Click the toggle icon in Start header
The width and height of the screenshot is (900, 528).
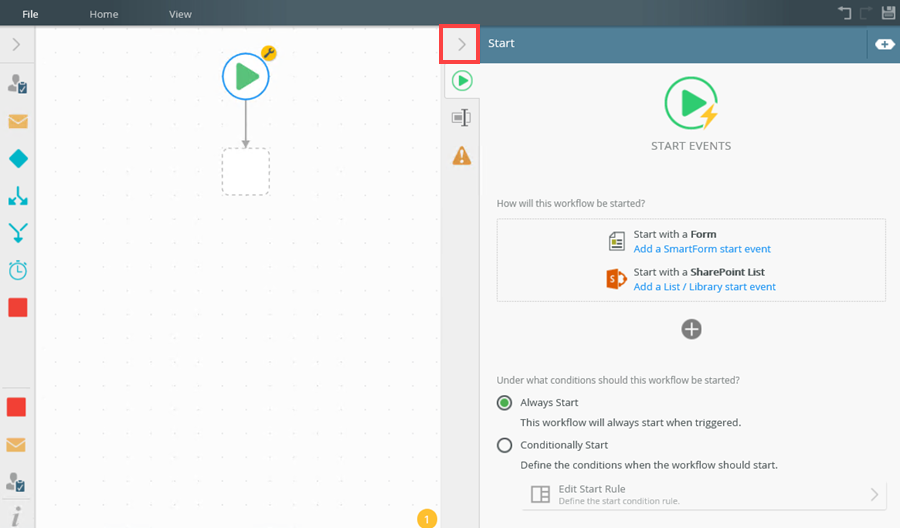(885, 44)
